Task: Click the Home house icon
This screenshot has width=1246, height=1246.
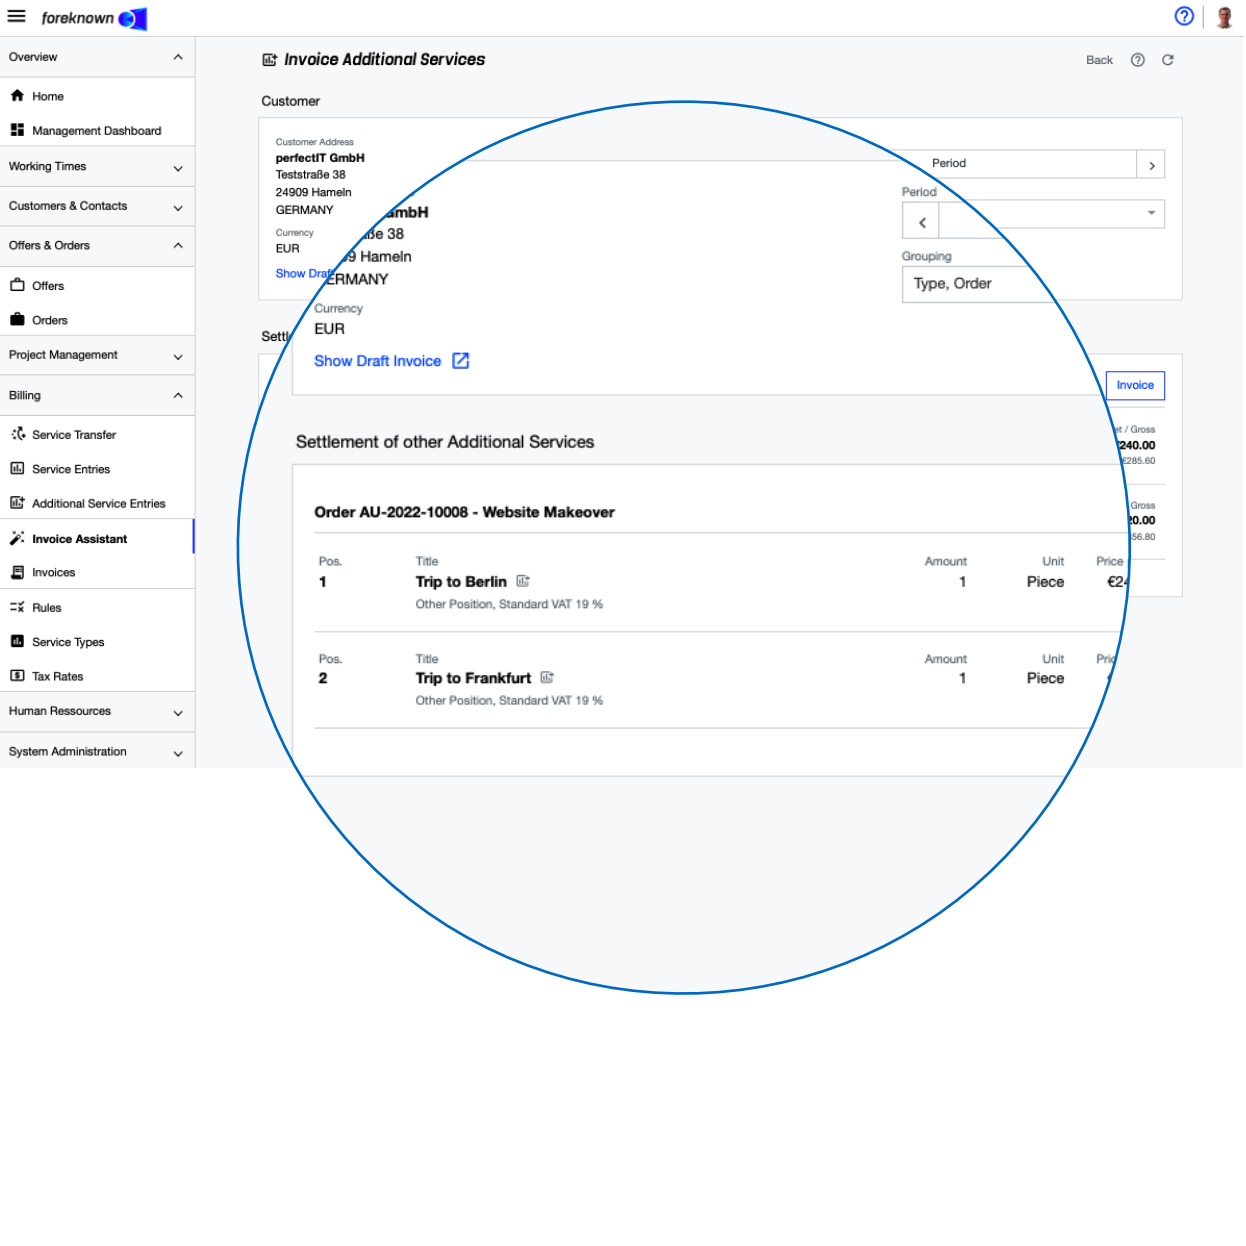Action: pos(17,96)
